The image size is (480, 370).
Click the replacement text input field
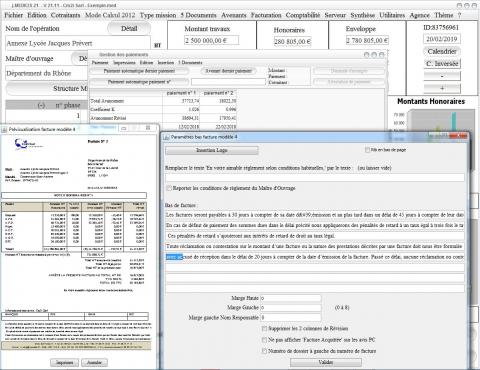(x=315, y=178)
